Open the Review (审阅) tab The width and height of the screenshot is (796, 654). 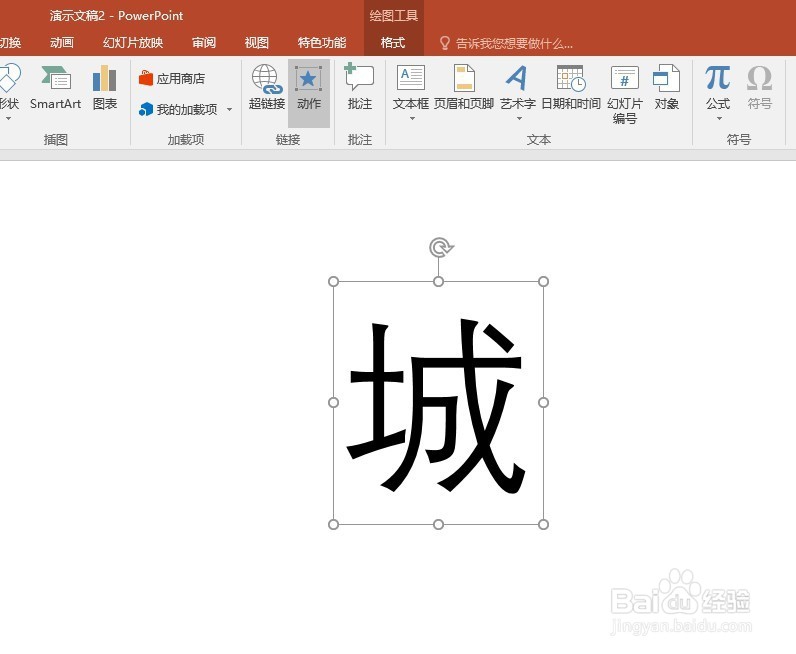[204, 43]
